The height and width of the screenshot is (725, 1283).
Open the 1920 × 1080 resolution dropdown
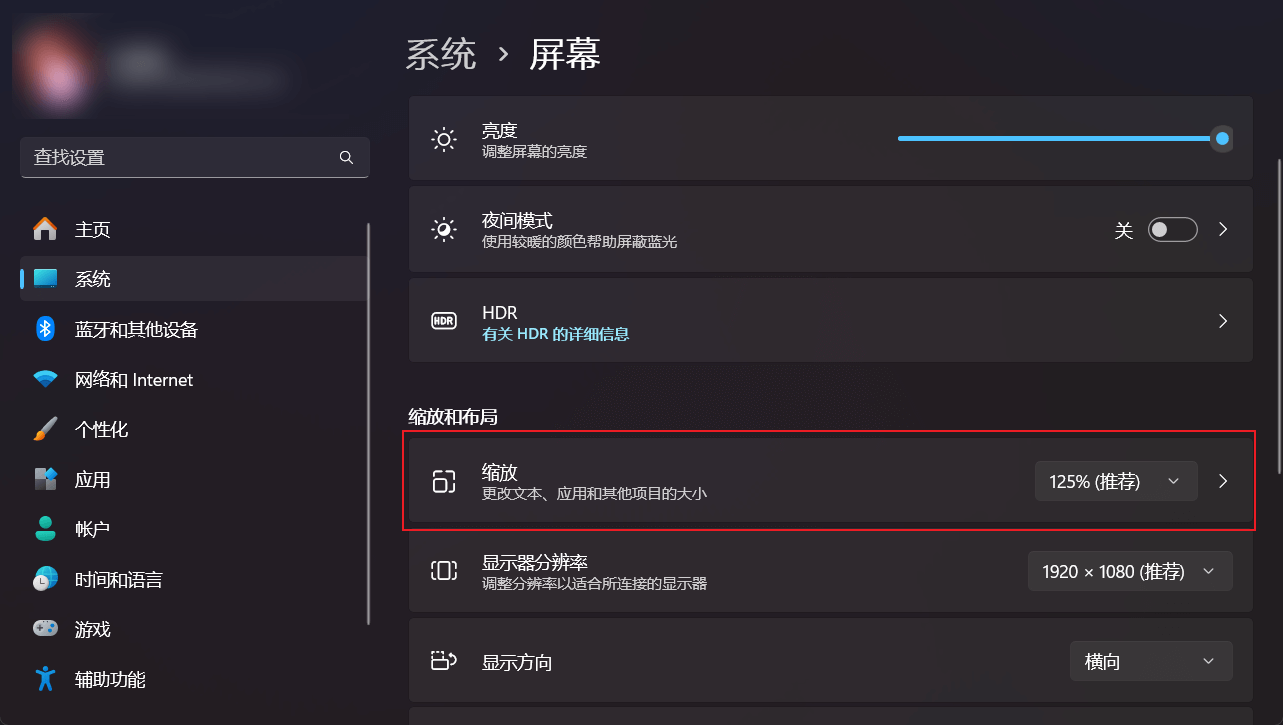pyautogui.click(x=1130, y=571)
